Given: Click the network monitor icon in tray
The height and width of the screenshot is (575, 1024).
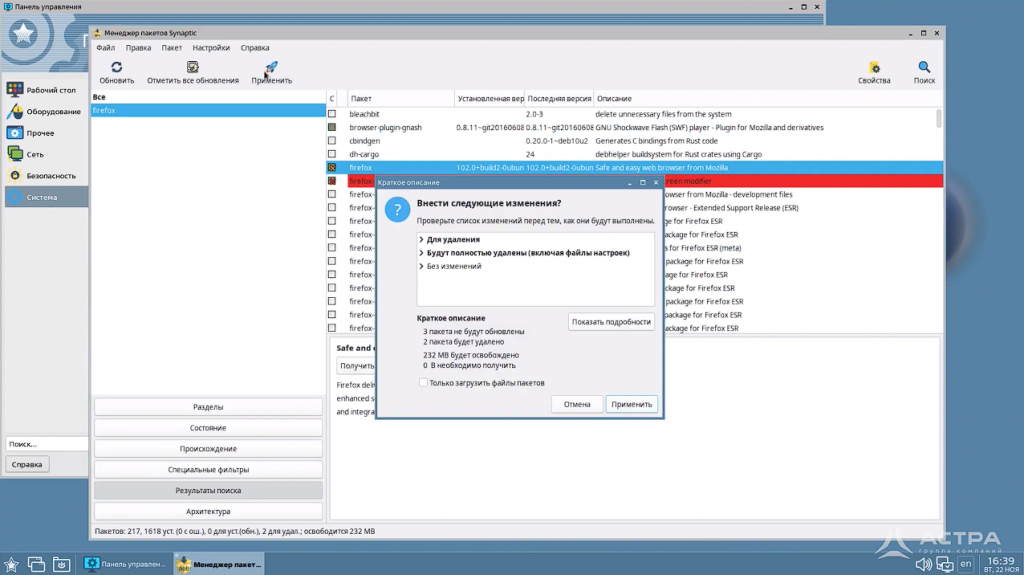Looking at the screenshot, I should point(944,564).
